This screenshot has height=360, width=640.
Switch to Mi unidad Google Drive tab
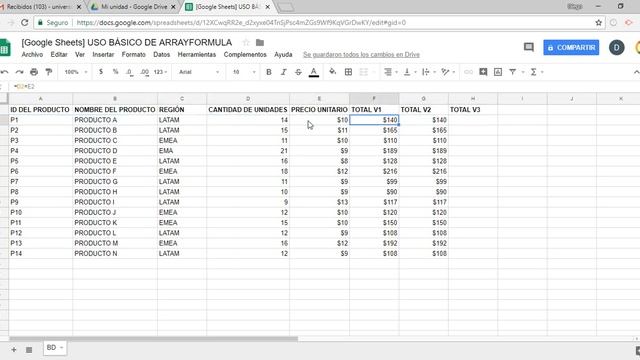pos(134,7)
